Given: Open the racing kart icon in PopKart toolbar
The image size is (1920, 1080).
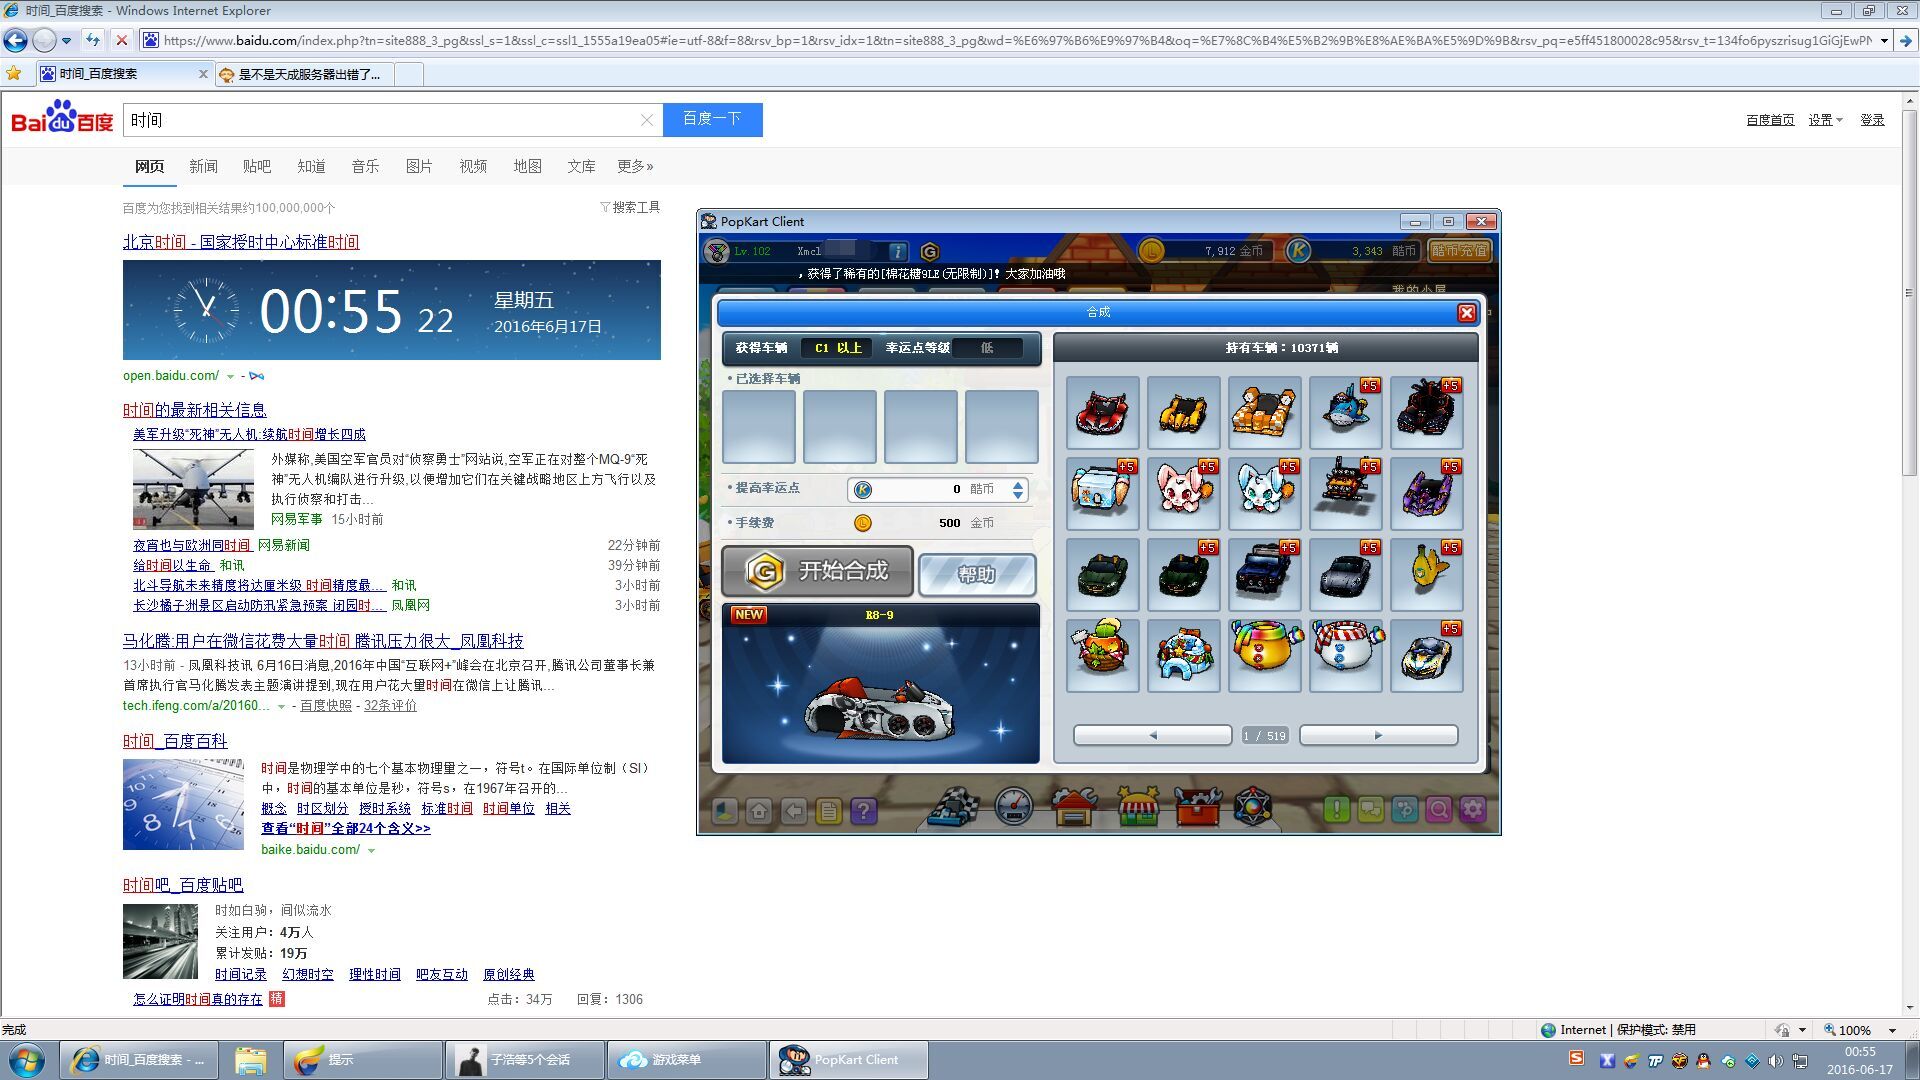Looking at the screenshot, I should 953,806.
